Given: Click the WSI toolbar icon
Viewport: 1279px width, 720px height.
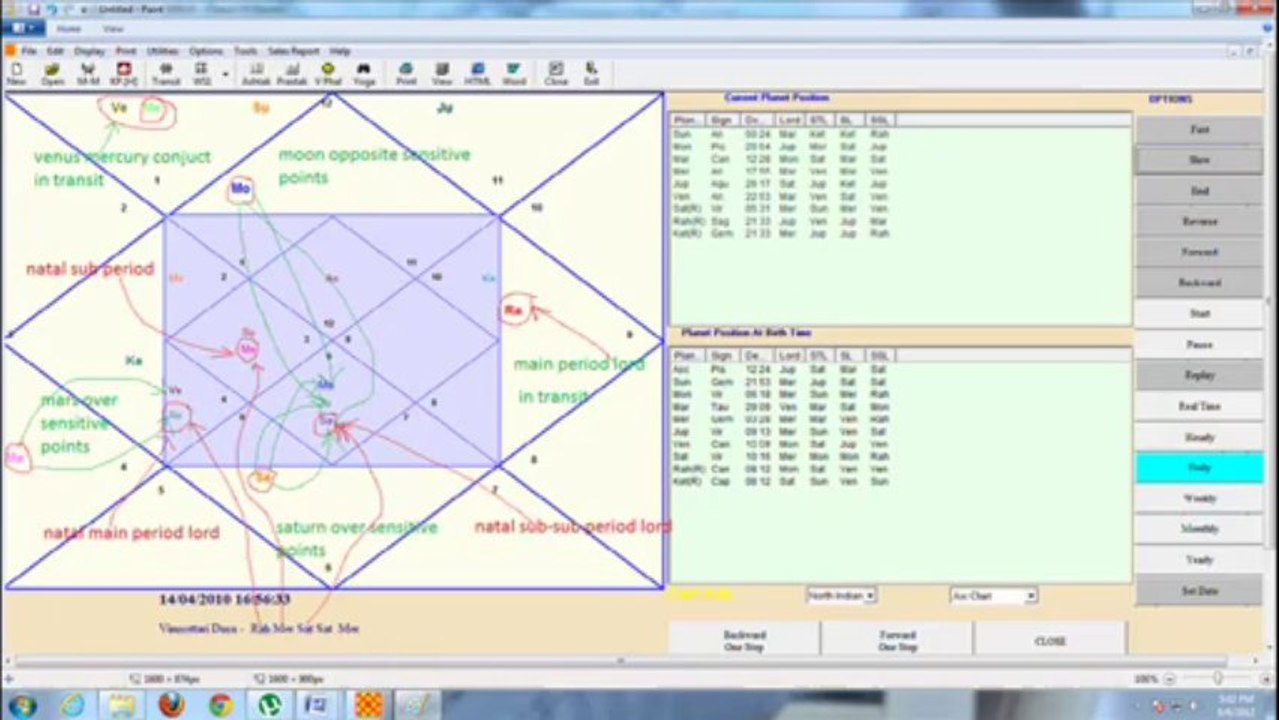Looking at the screenshot, I should (x=201, y=74).
